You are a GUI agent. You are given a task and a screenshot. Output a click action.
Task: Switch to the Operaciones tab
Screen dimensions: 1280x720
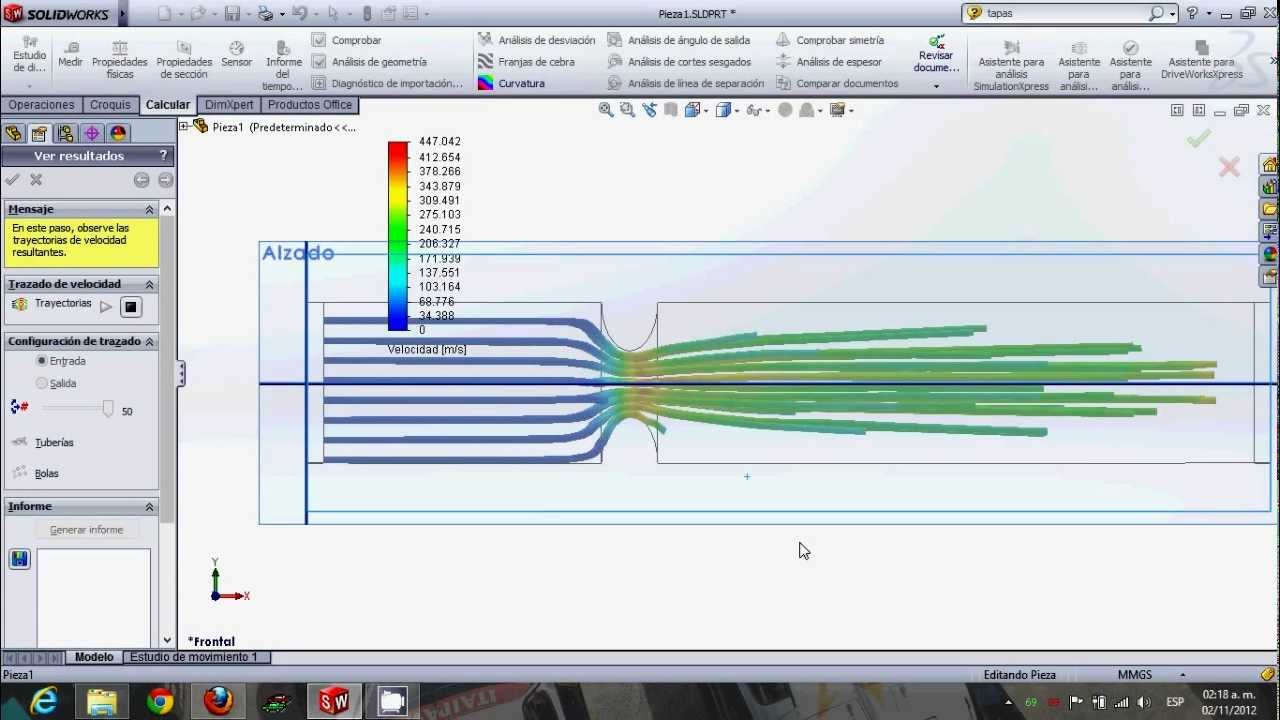[42, 105]
